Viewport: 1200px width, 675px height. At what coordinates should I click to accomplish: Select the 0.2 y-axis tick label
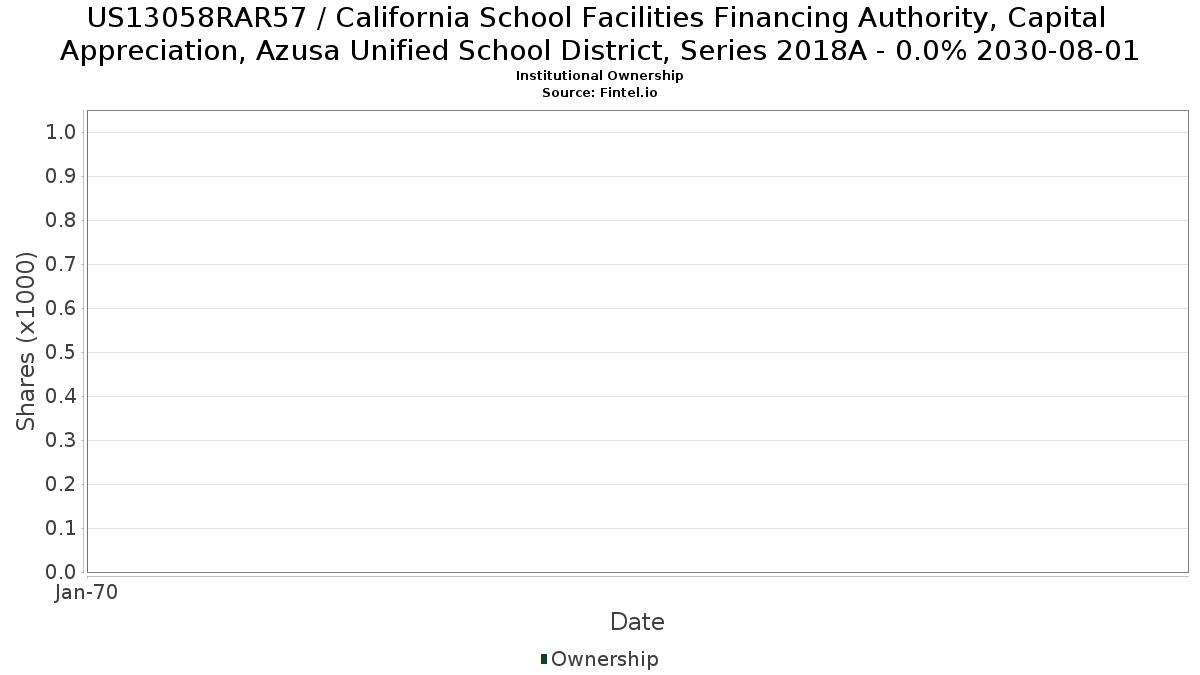[x=62, y=485]
